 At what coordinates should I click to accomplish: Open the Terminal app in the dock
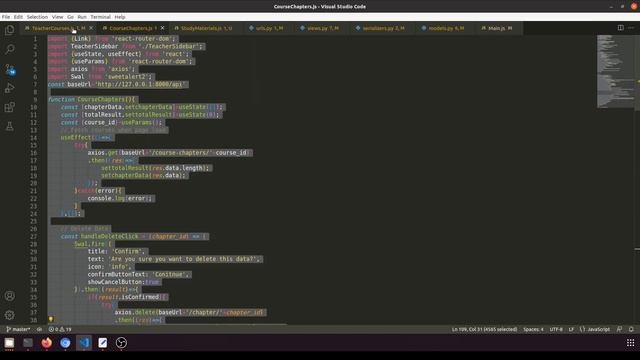[x=28, y=343]
